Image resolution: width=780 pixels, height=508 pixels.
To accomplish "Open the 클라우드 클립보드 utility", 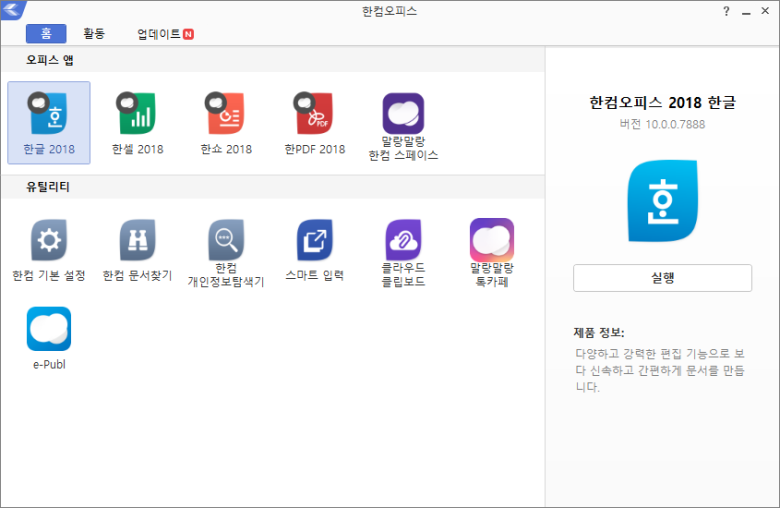I will (x=403, y=253).
